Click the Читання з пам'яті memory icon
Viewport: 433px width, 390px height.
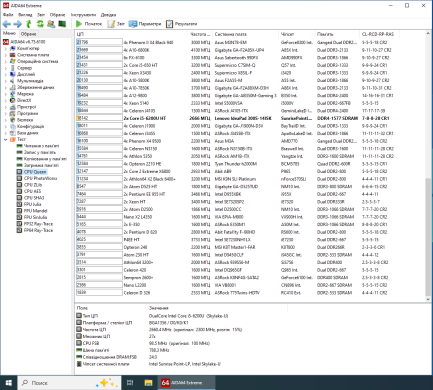[20, 146]
